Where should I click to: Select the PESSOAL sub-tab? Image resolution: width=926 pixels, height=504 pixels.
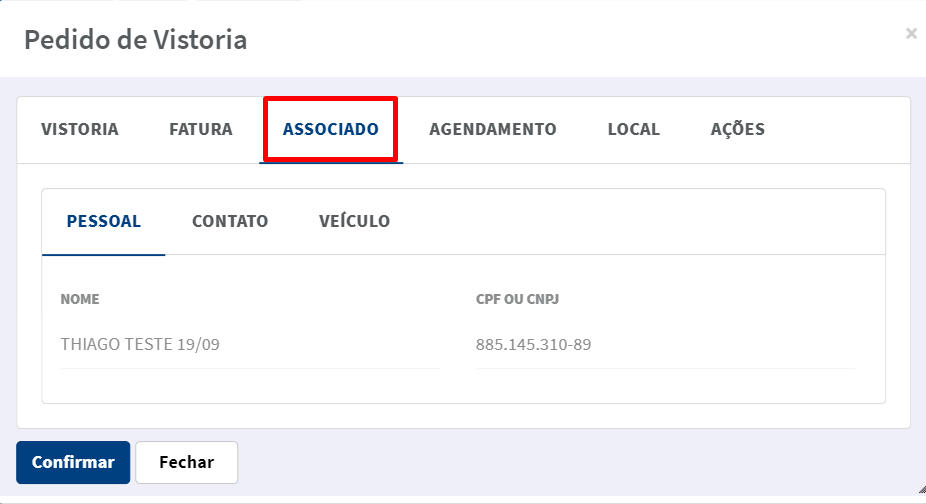coord(103,222)
